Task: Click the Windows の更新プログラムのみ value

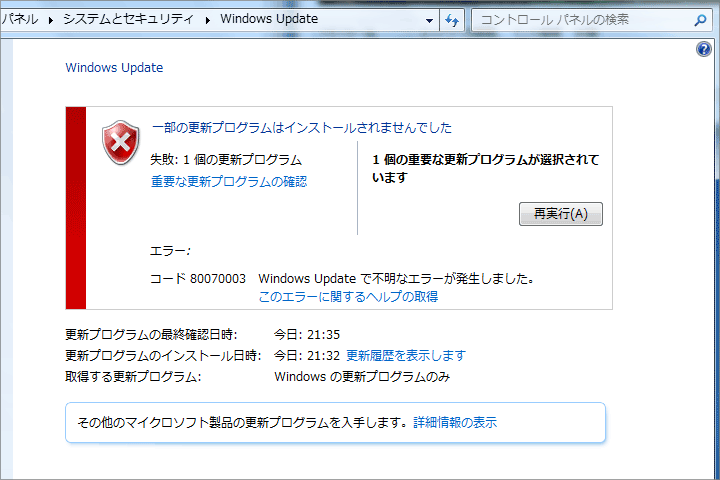Action: [362, 377]
